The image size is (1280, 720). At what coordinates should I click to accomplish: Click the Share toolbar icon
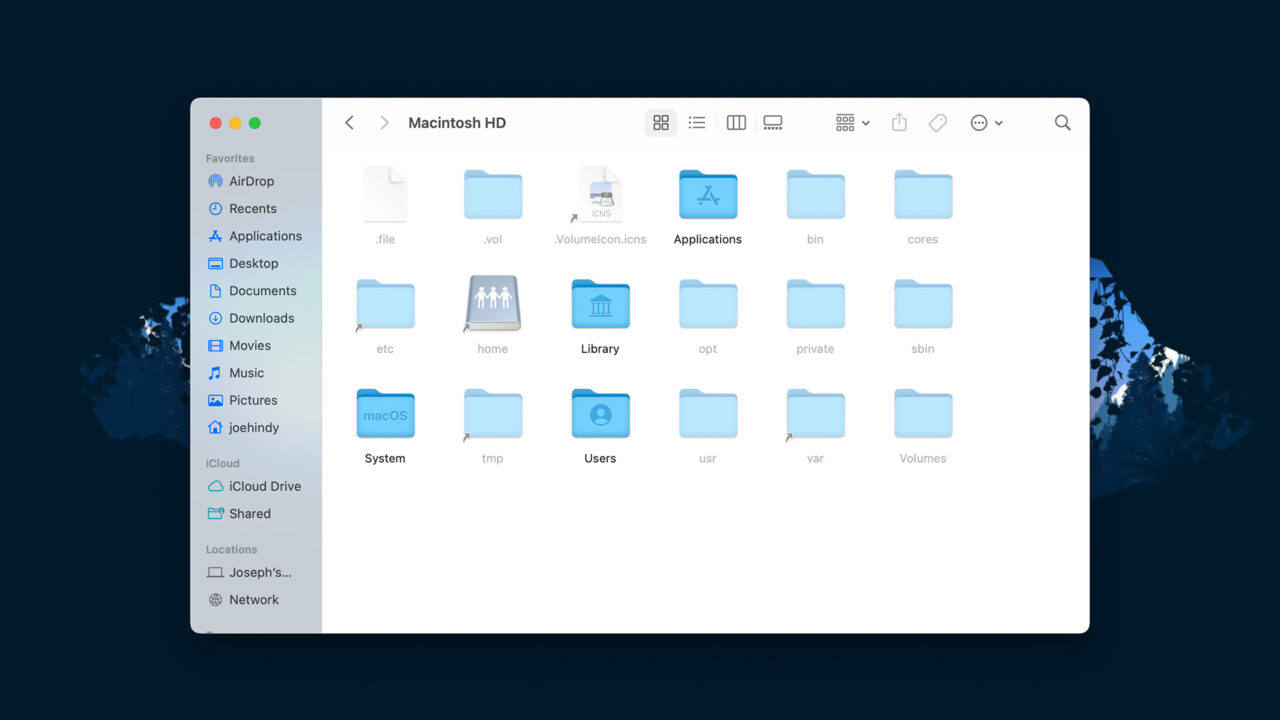[x=899, y=123]
